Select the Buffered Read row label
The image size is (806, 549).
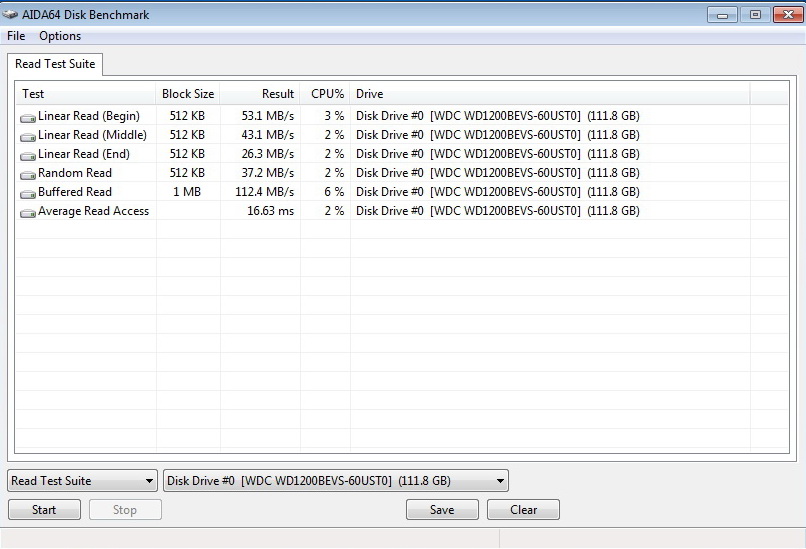point(75,192)
